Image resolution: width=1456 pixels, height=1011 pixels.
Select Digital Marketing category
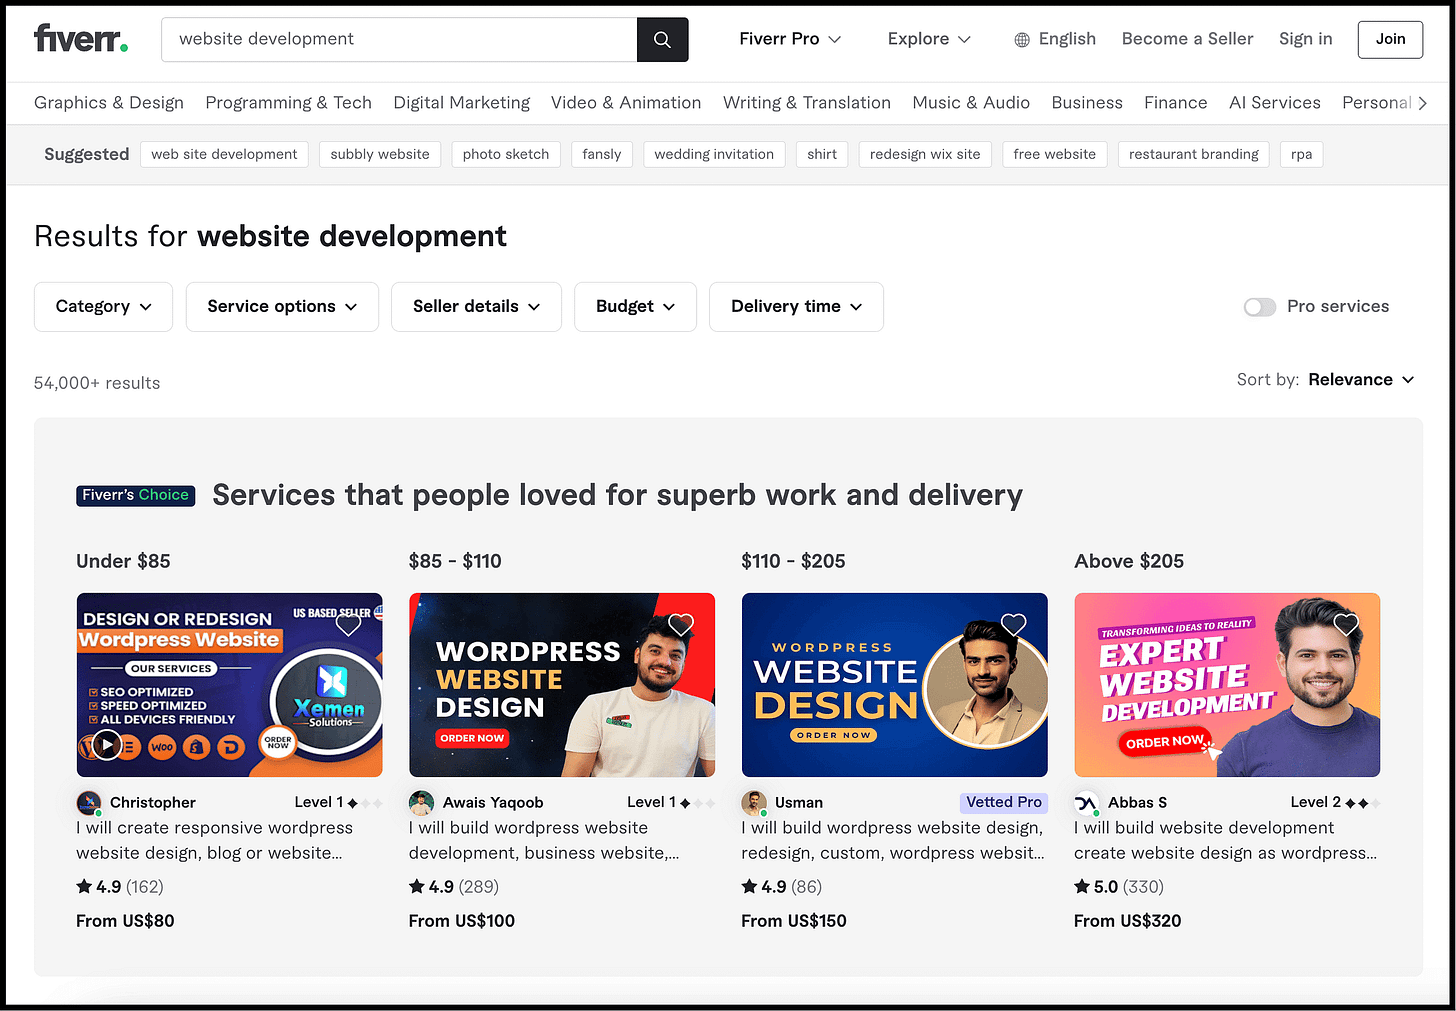tap(462, 103)
